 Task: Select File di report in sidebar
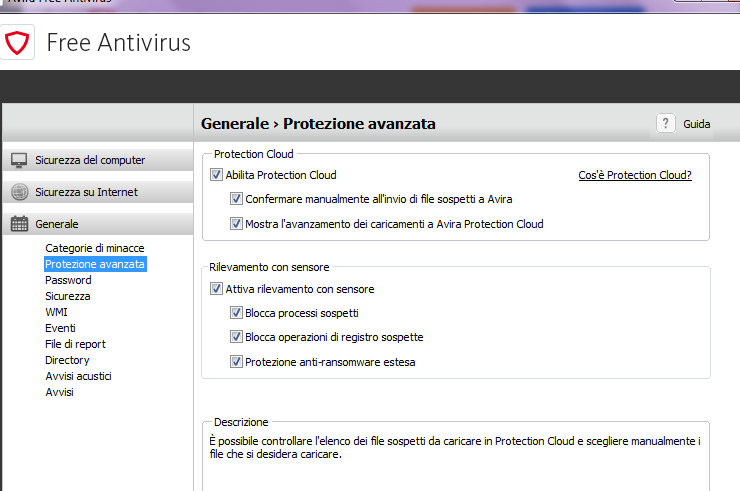75,344
